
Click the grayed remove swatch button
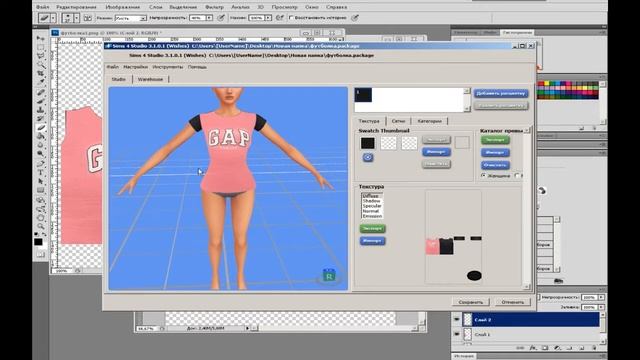[501, 106]
